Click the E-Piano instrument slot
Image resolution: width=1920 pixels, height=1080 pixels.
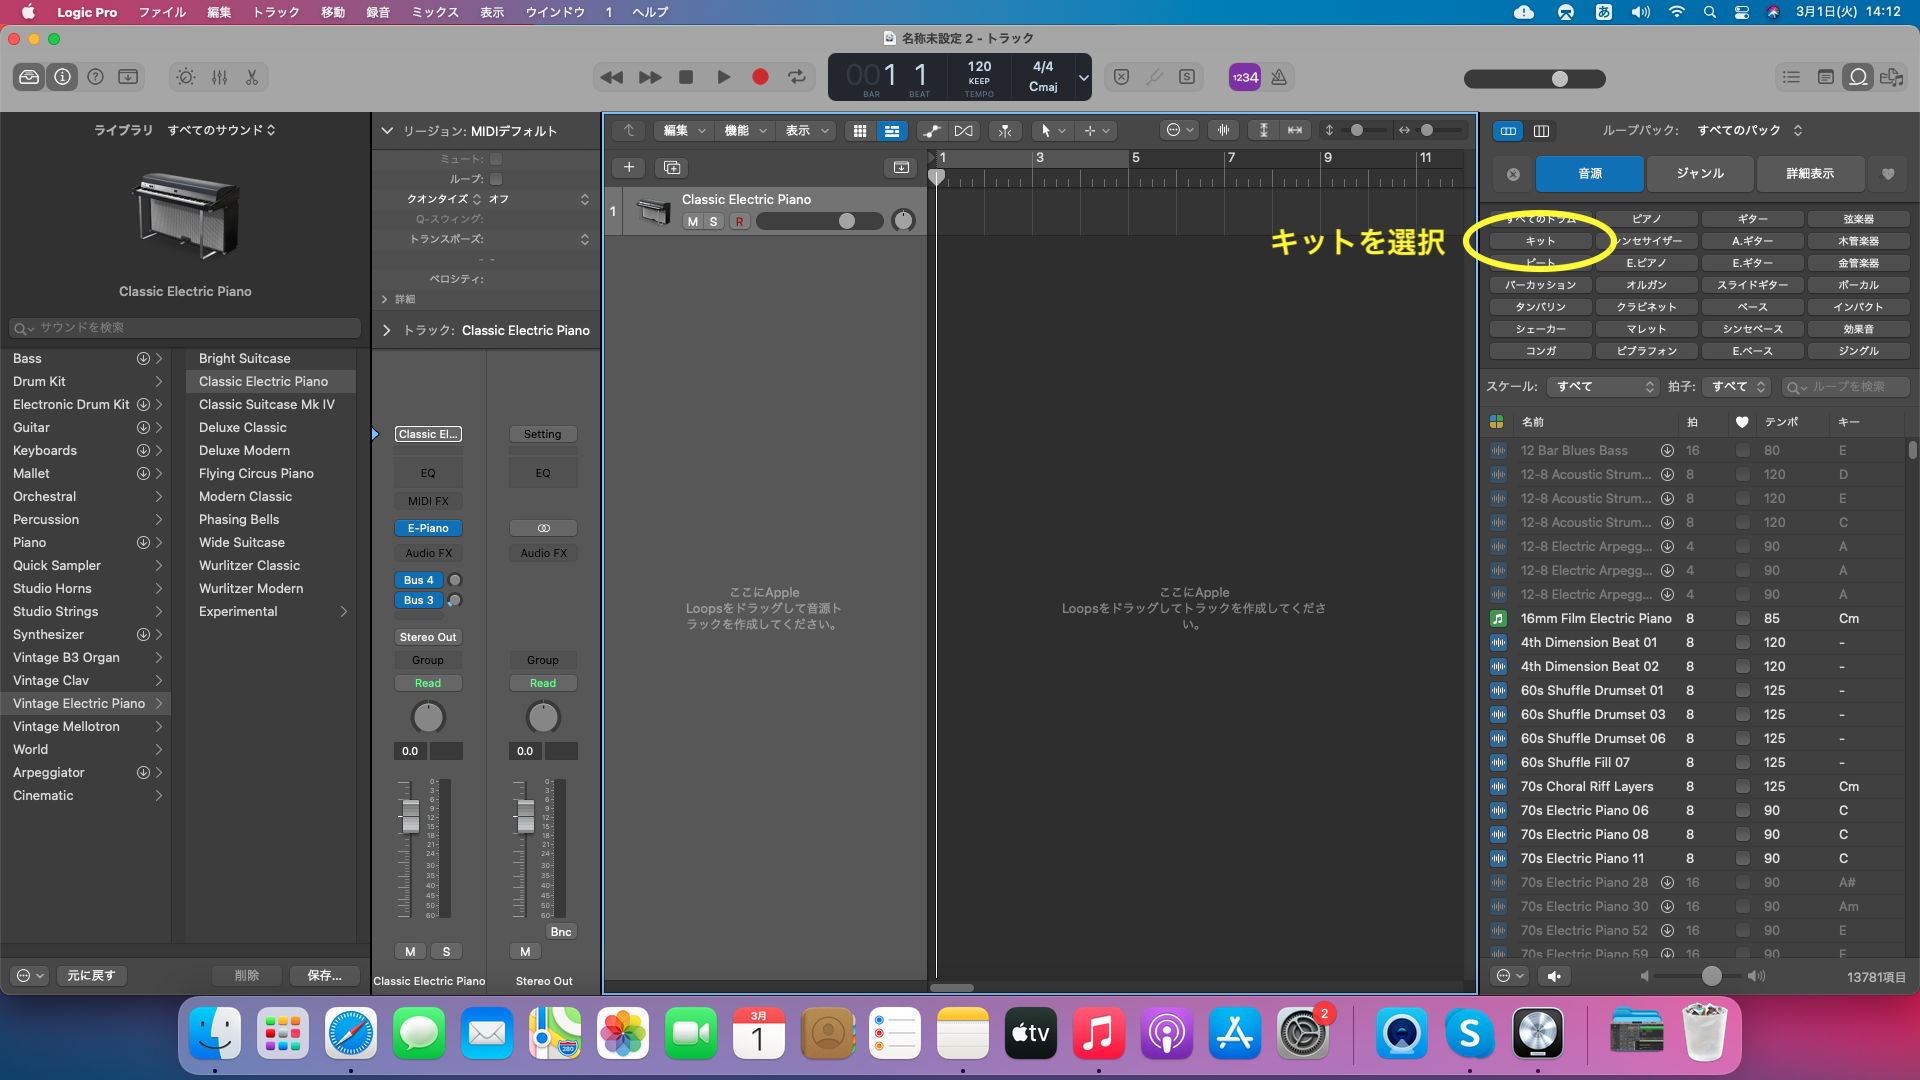[428, 528]
